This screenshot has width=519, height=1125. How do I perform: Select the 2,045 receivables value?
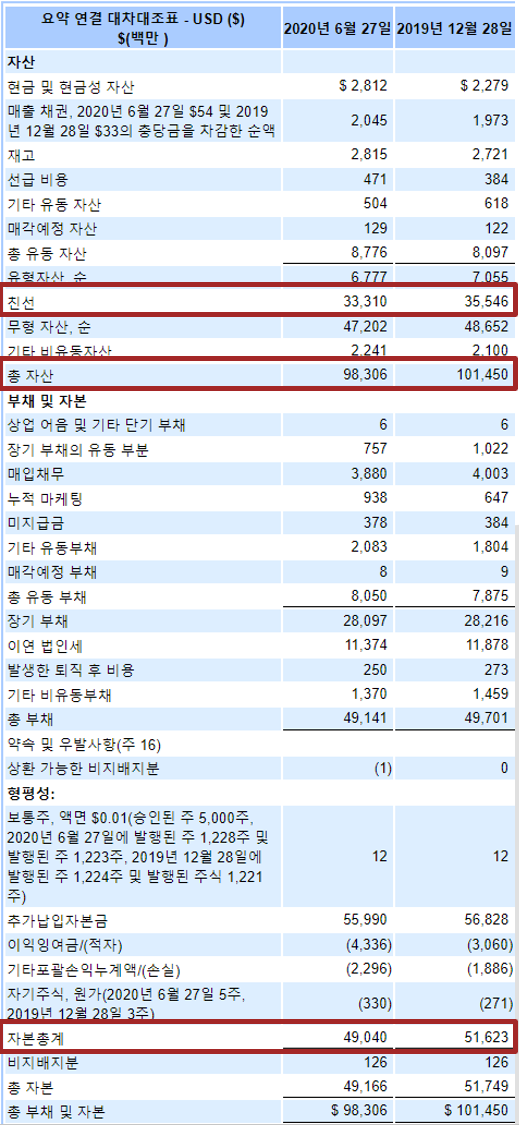tap(370, 121)
